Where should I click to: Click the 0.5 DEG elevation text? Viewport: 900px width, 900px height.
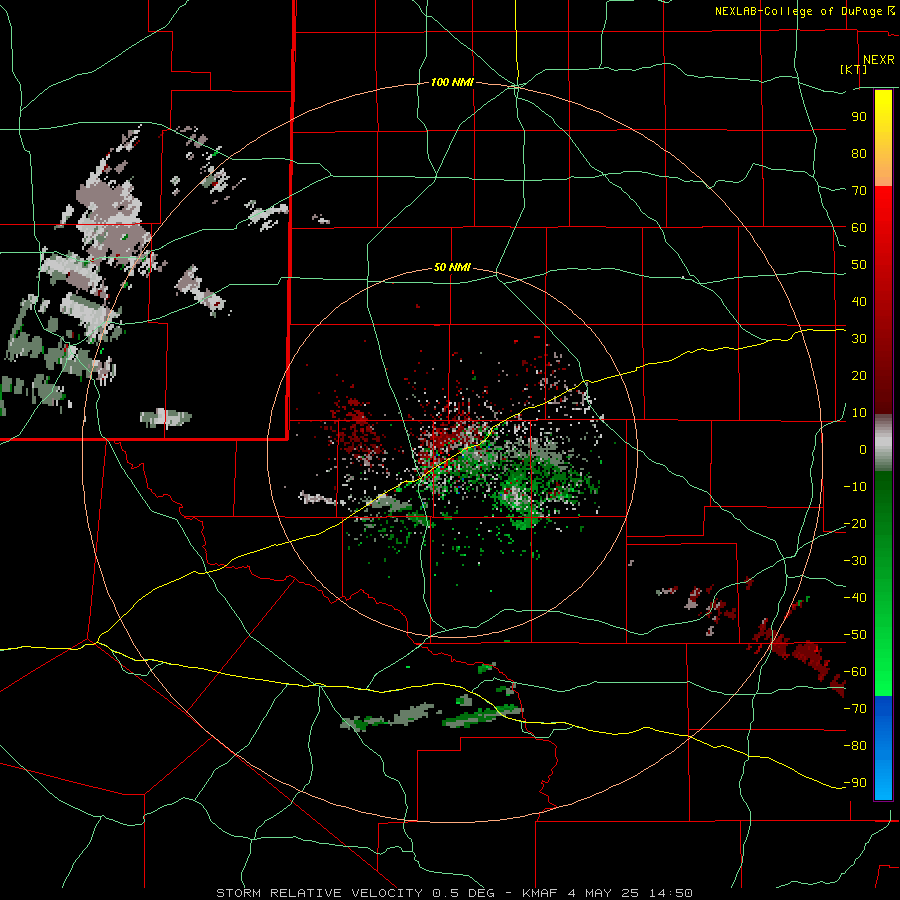tap(463, 893)
